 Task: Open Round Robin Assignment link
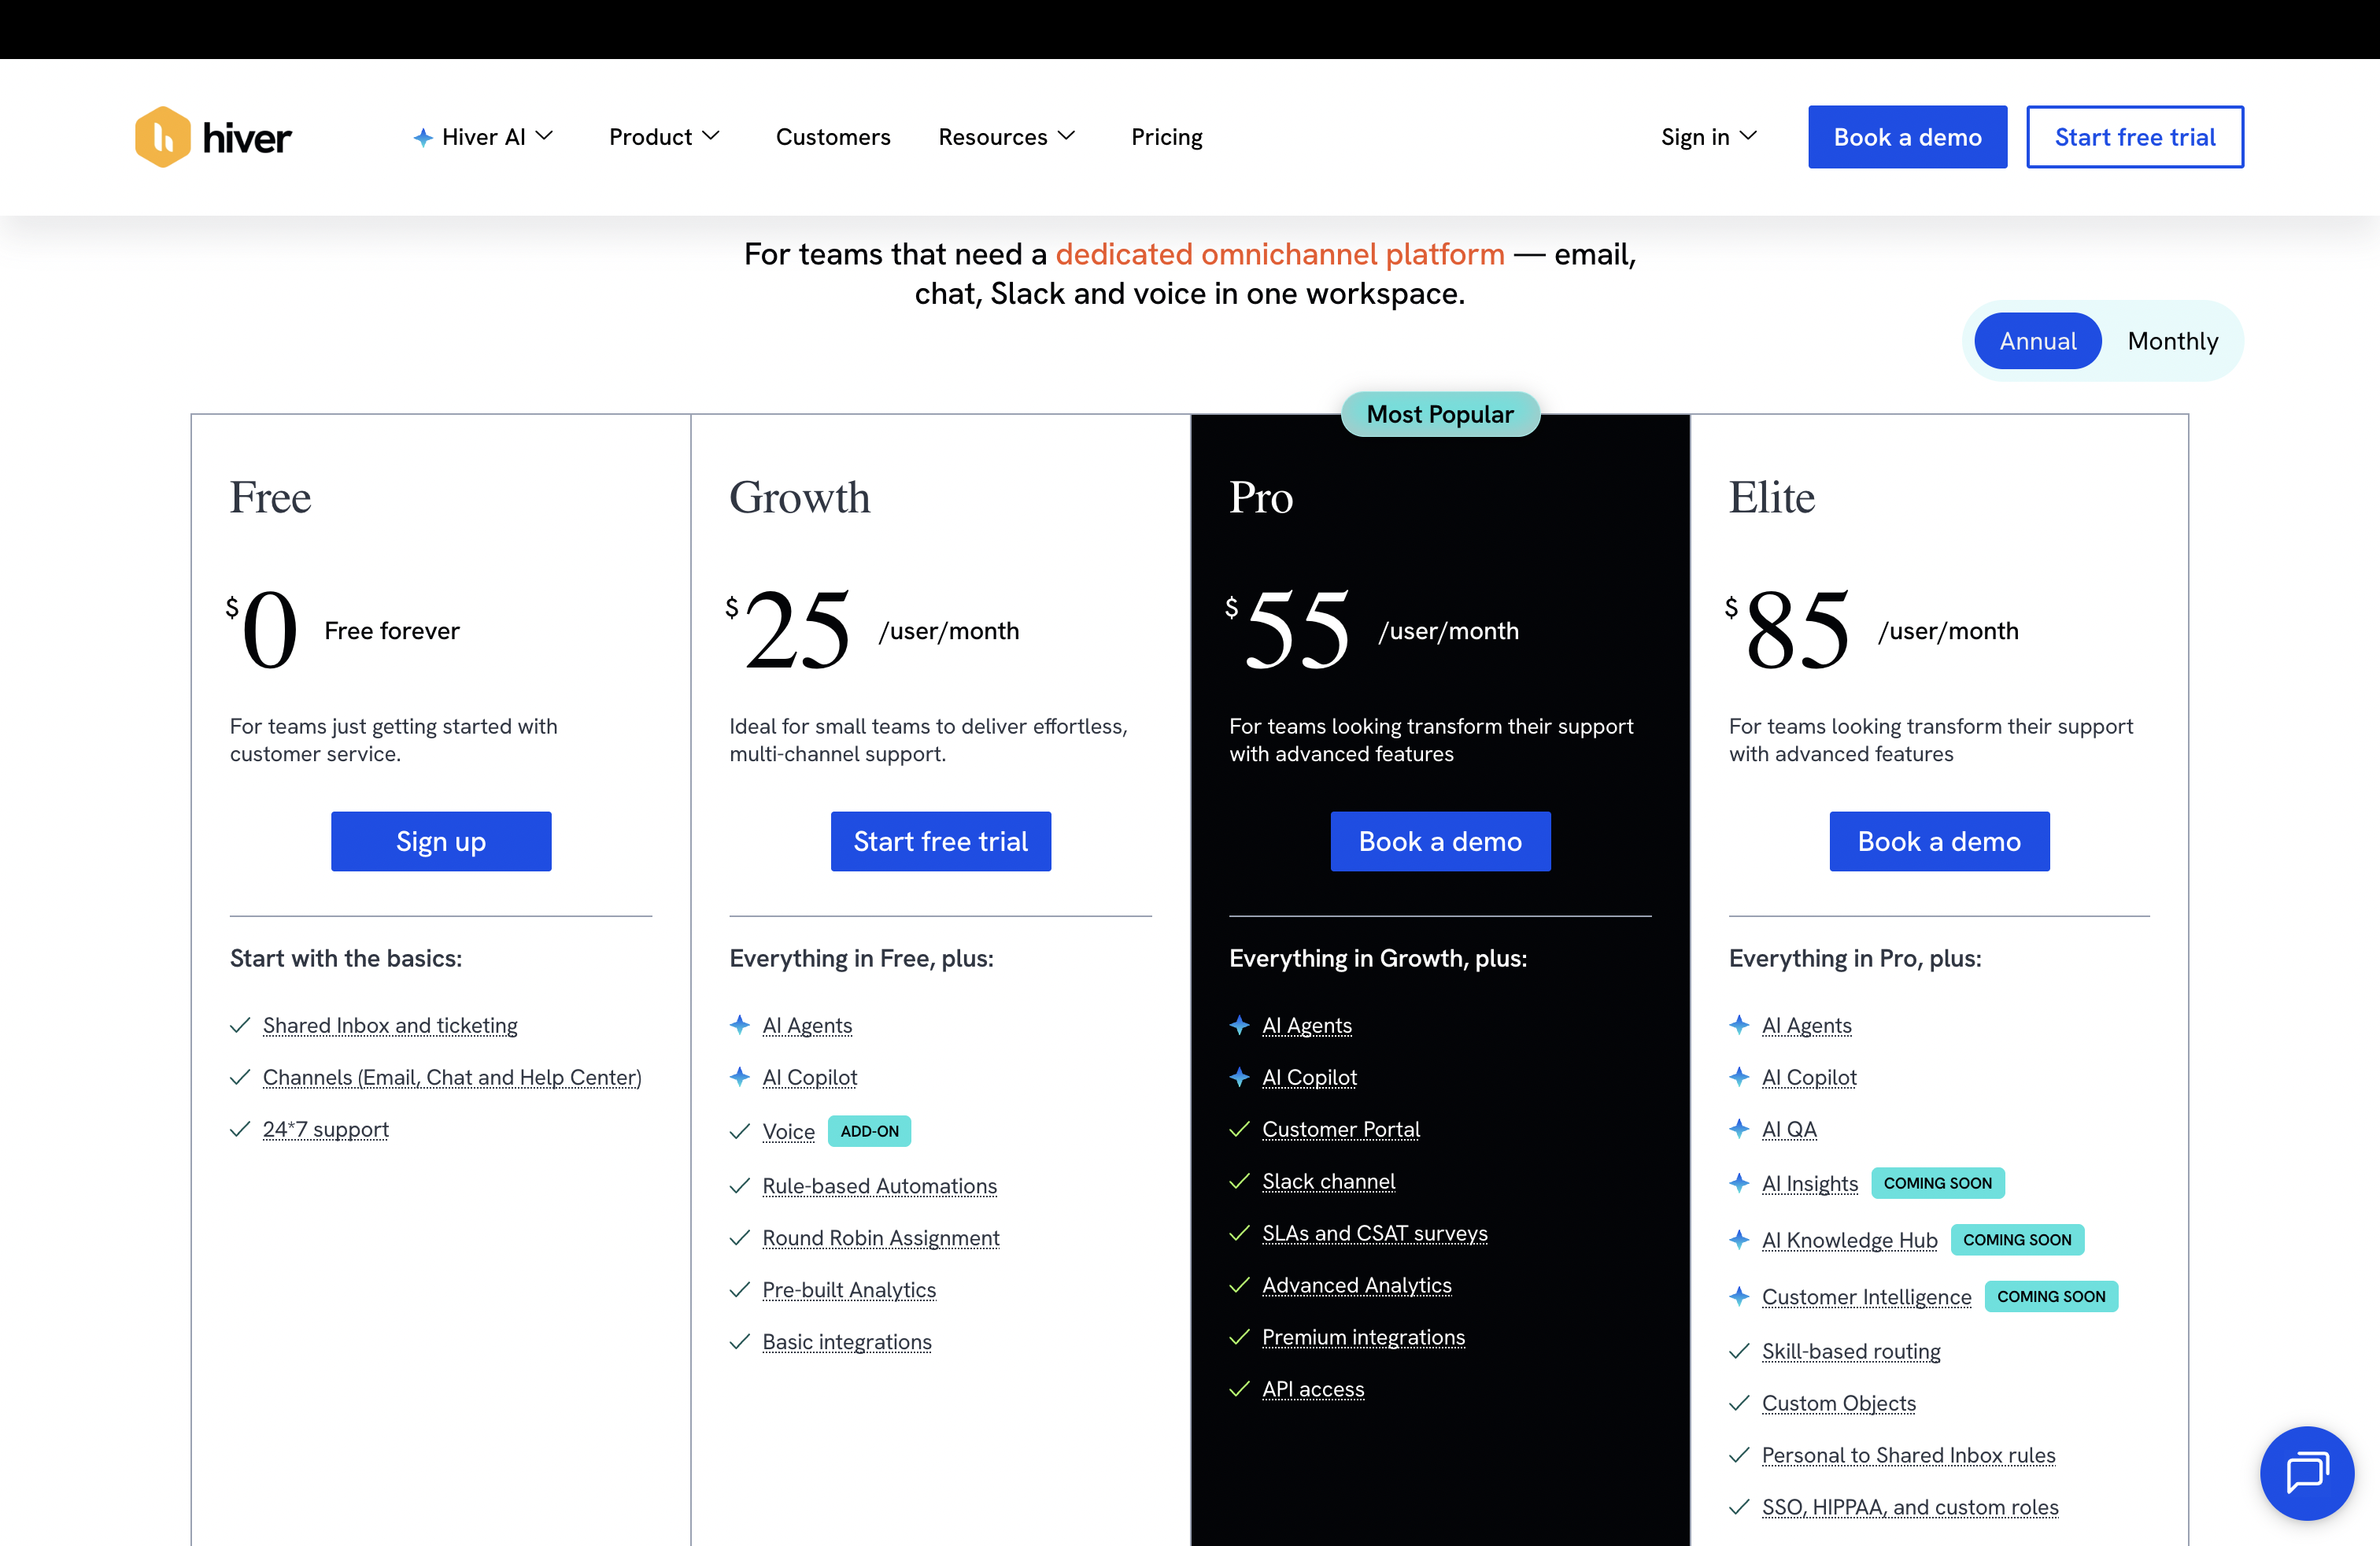pos(880,1238)
